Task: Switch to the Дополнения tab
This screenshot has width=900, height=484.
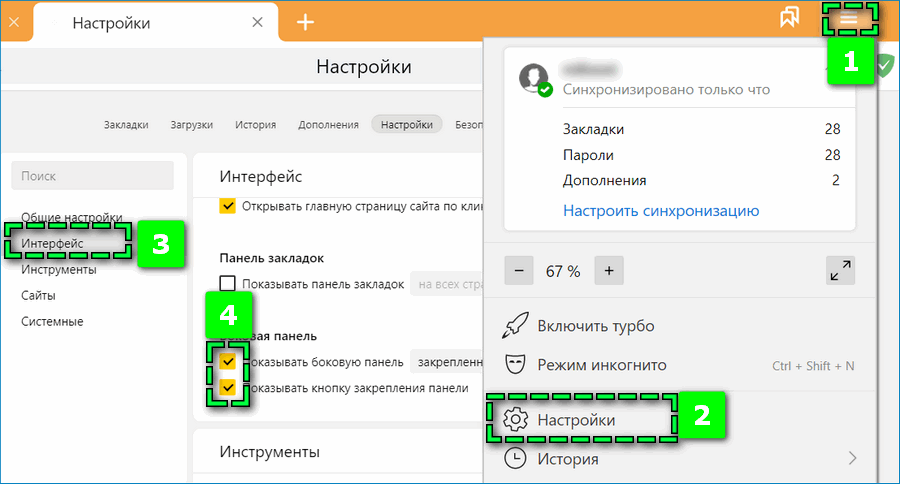Action: click(328, 125)
